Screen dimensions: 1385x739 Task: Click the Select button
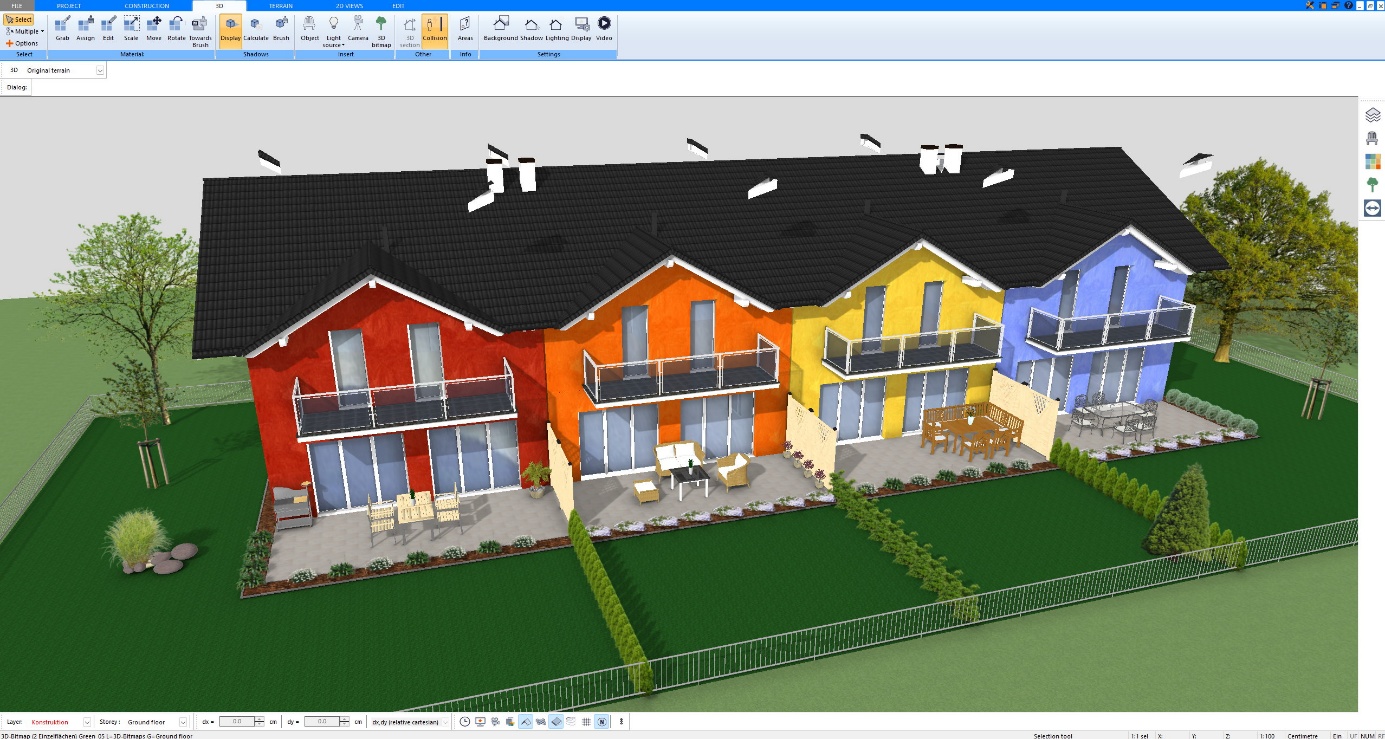click(20, 18)
